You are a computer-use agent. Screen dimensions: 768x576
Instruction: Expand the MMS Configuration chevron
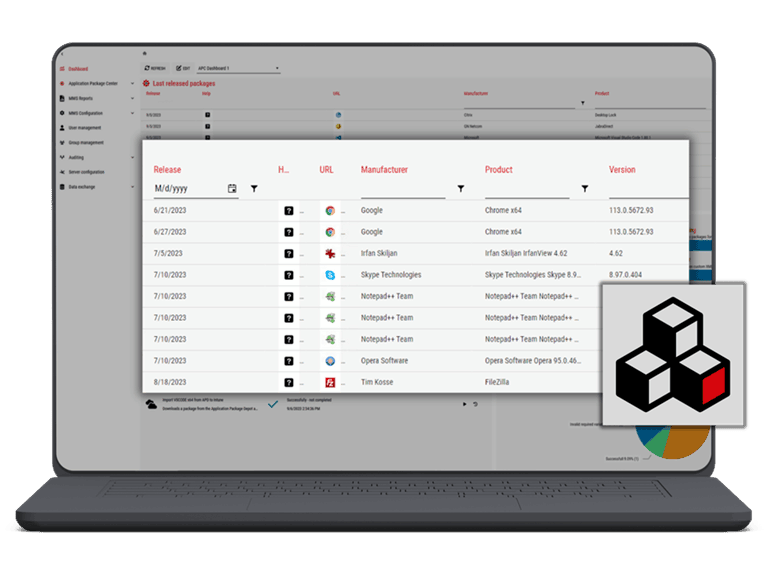point(132,113)
